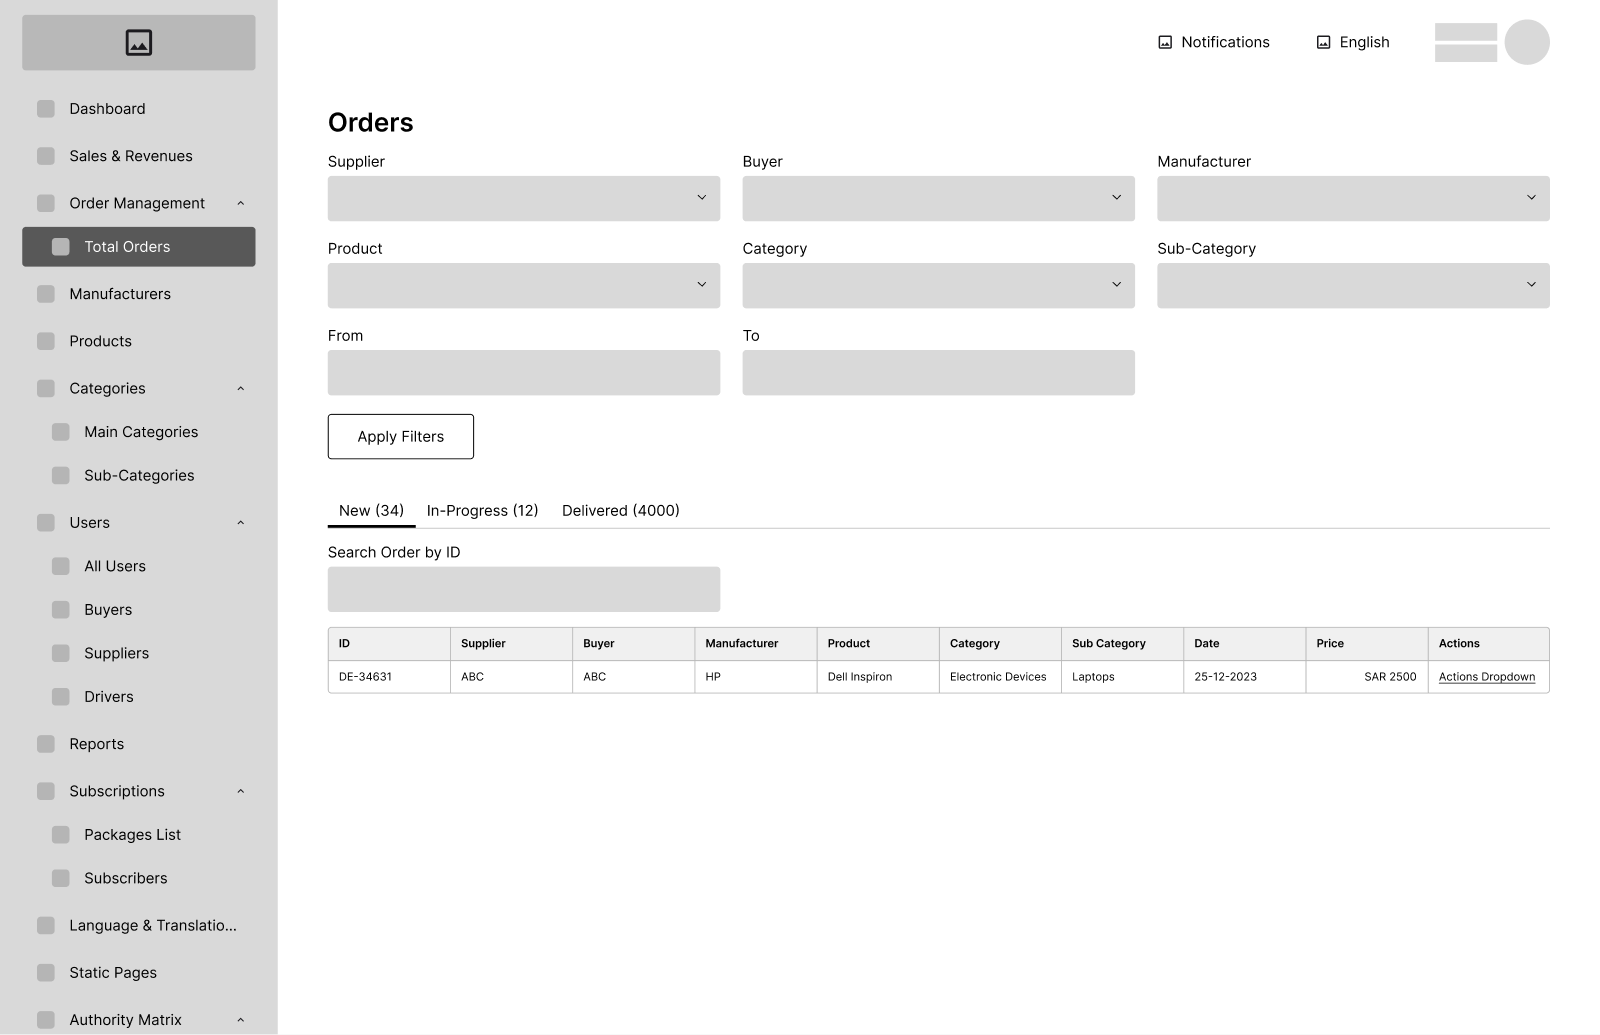Click the Products square icon
Screen dimensions: 1600x1035
(46, 341)
